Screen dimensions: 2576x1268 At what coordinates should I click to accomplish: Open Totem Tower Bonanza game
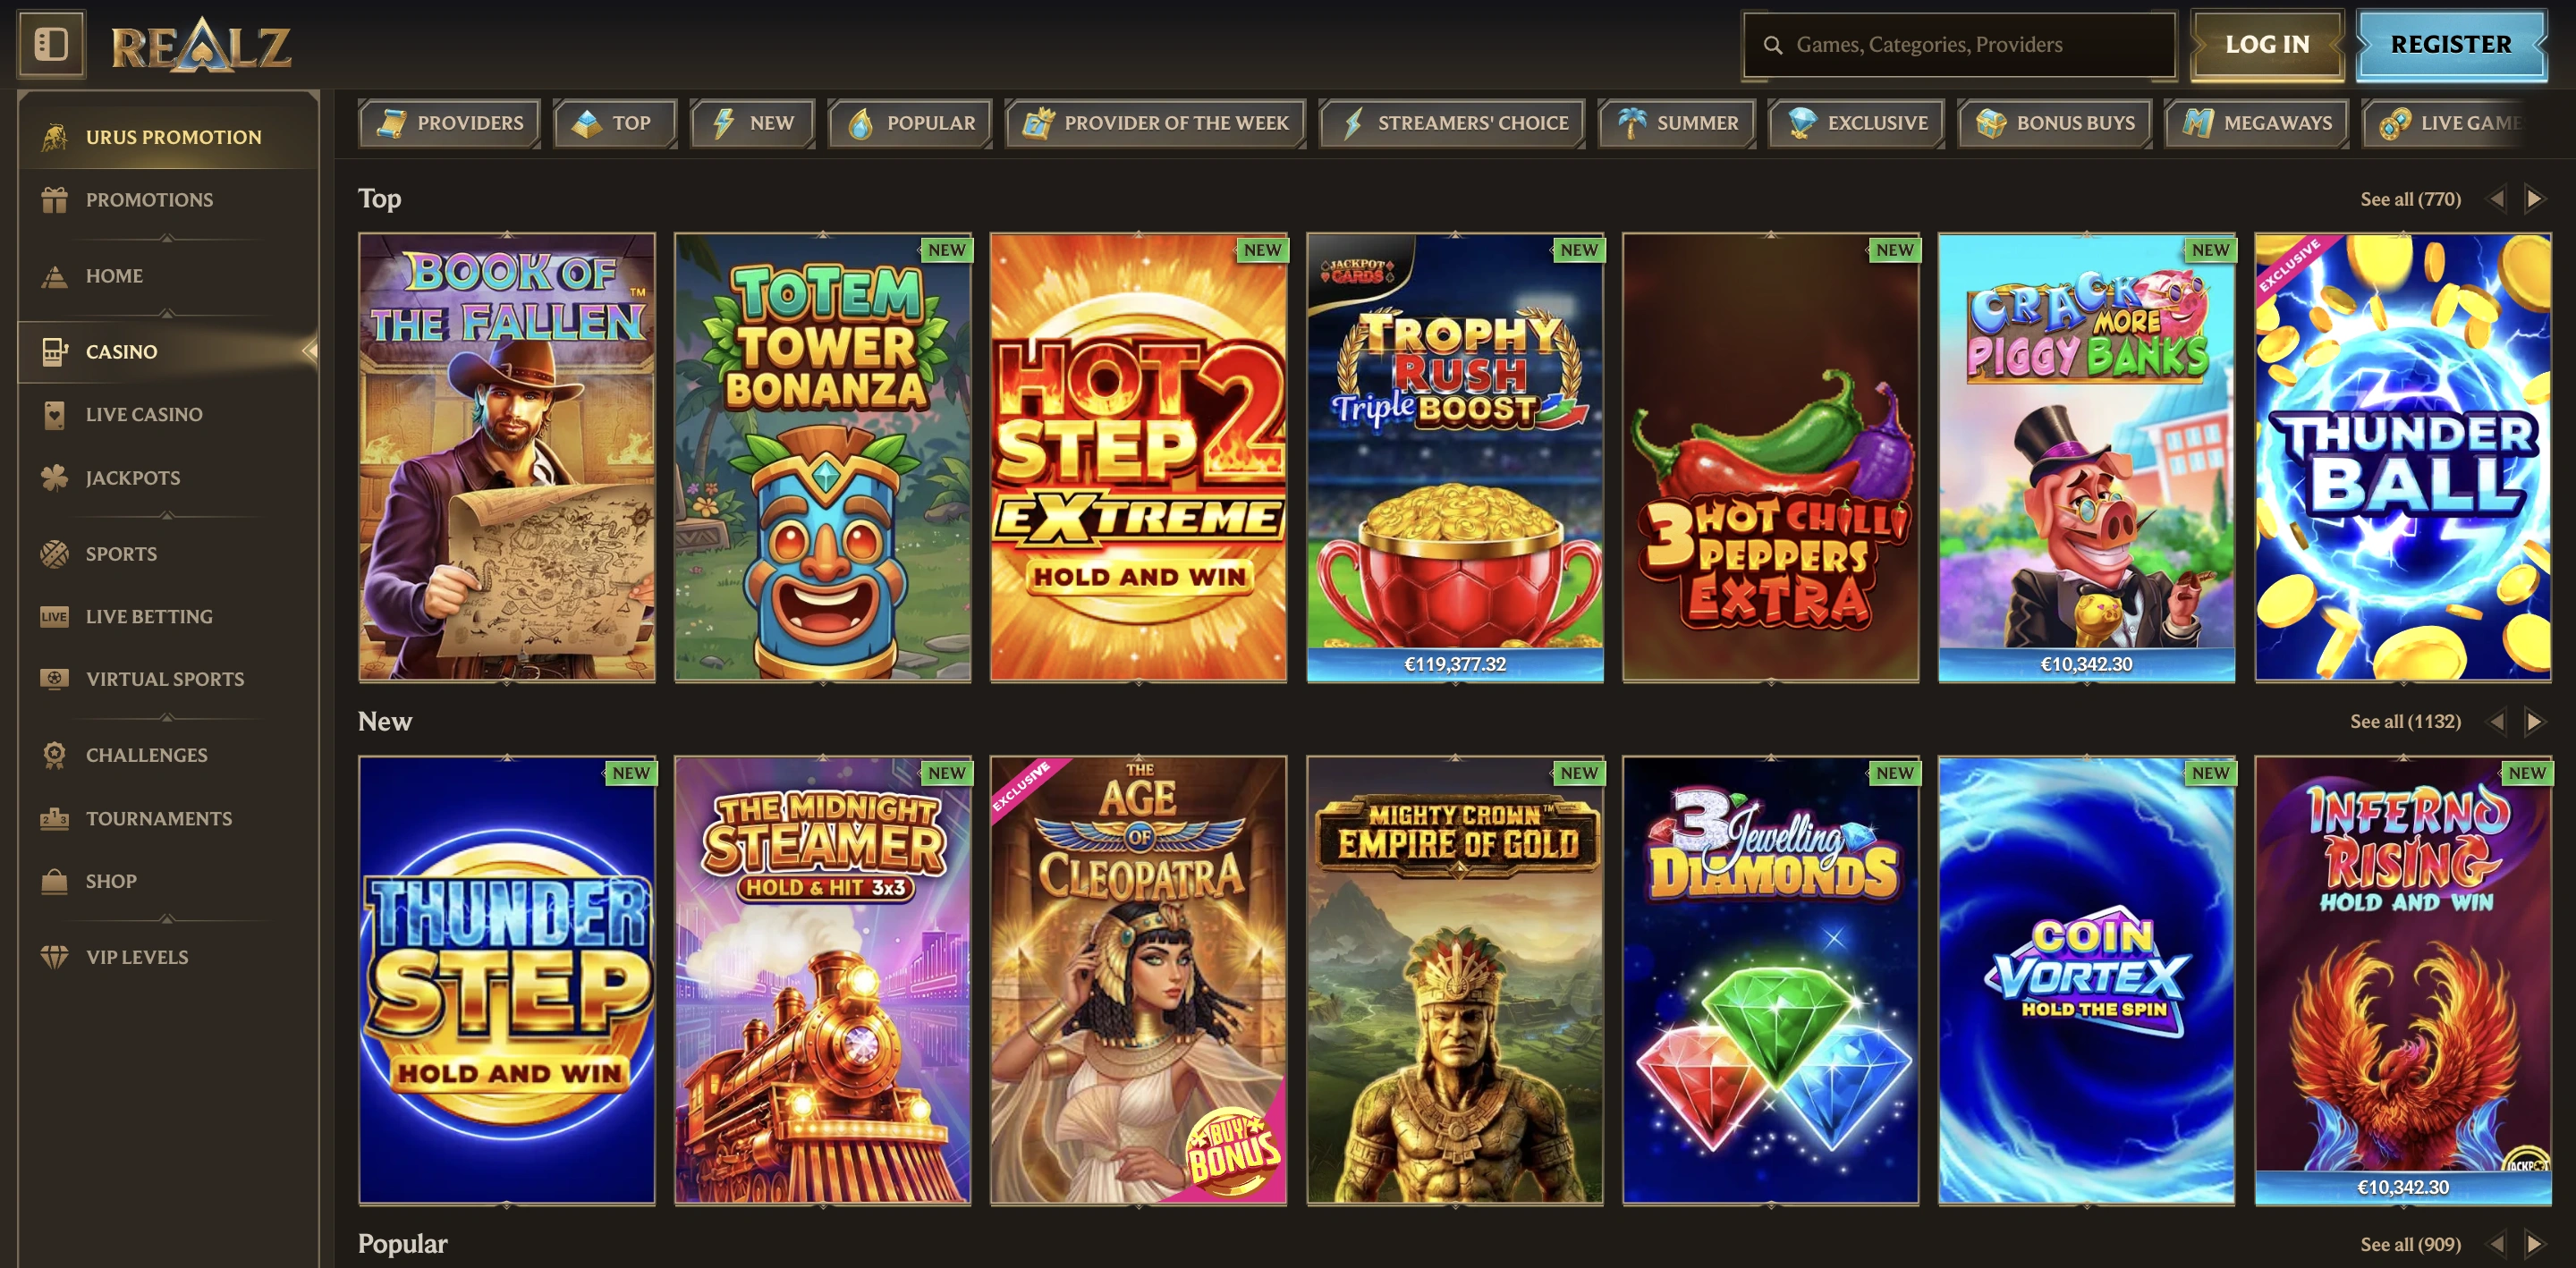tap(823, 457)
